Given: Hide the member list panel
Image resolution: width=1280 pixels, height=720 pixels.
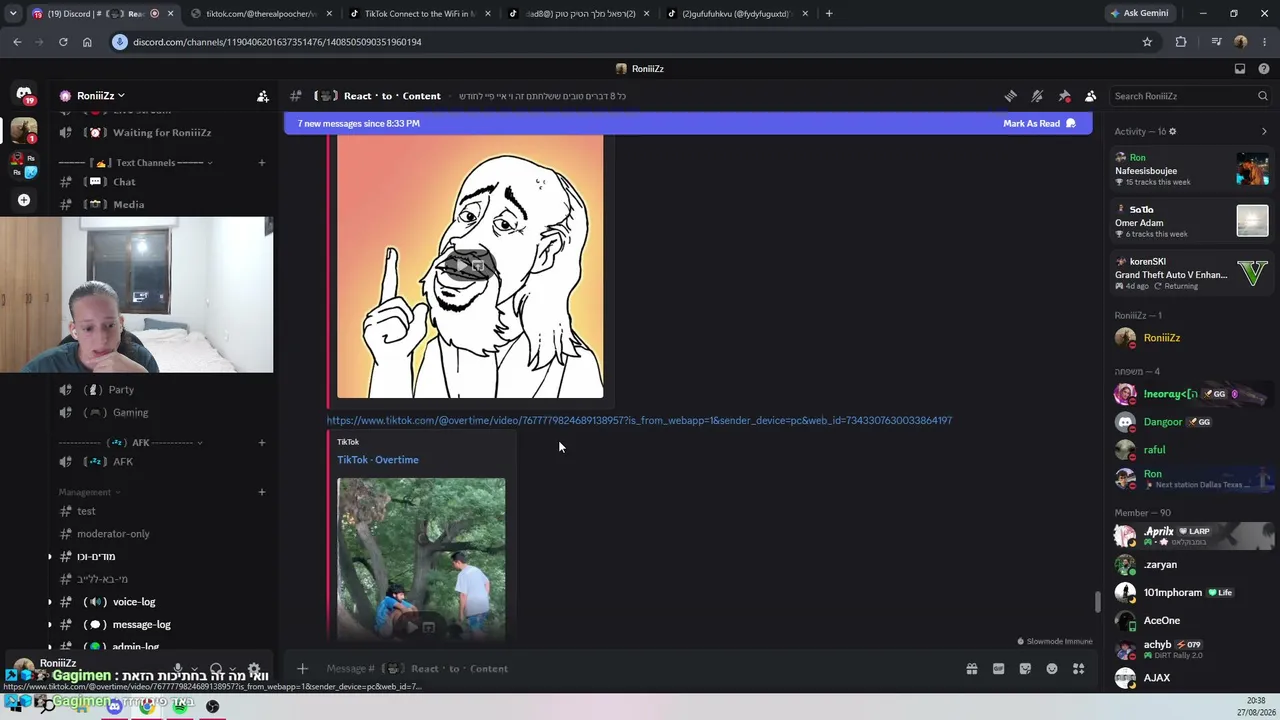Looking at the screenshot, I should click(1090, 96).
